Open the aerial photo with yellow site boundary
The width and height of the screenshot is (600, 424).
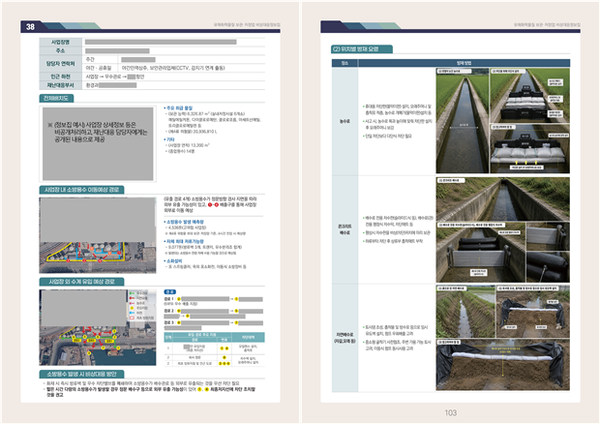click(98, 235)
